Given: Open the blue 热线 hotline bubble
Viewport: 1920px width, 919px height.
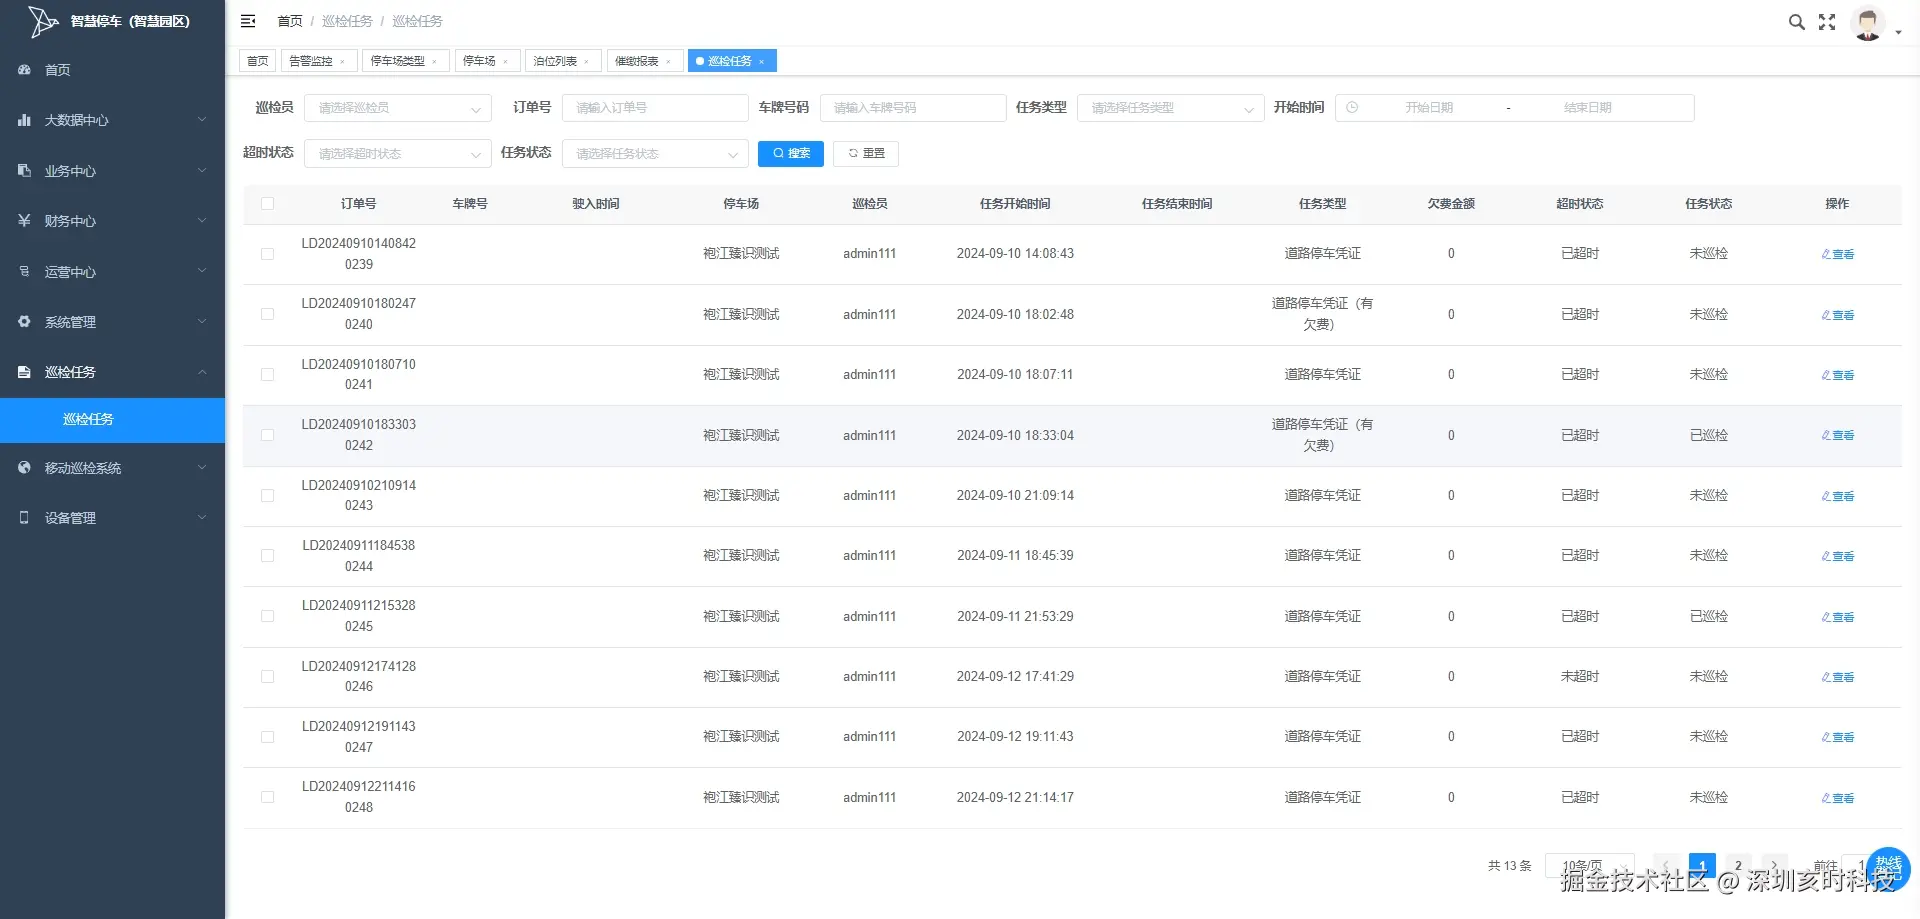Looking at the screenshot, I should pos(1888,869).
